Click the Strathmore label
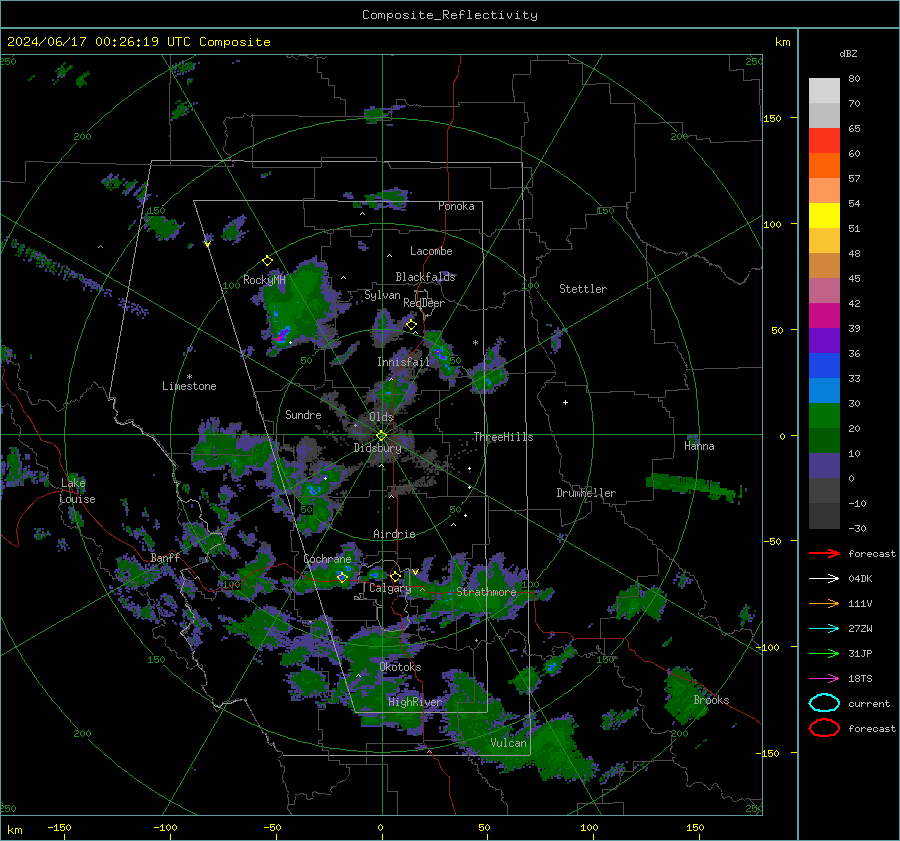 click(486, 592)
